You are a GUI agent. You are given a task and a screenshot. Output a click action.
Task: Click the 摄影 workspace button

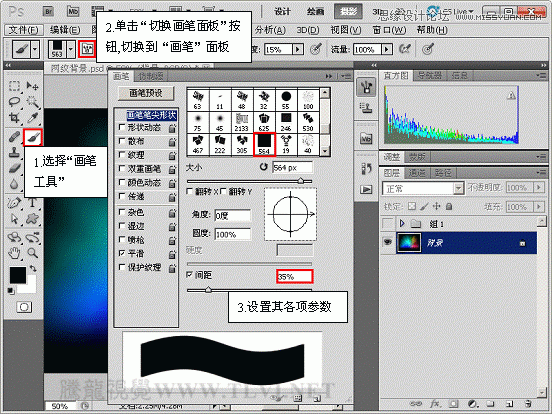[x=349, y=12]
